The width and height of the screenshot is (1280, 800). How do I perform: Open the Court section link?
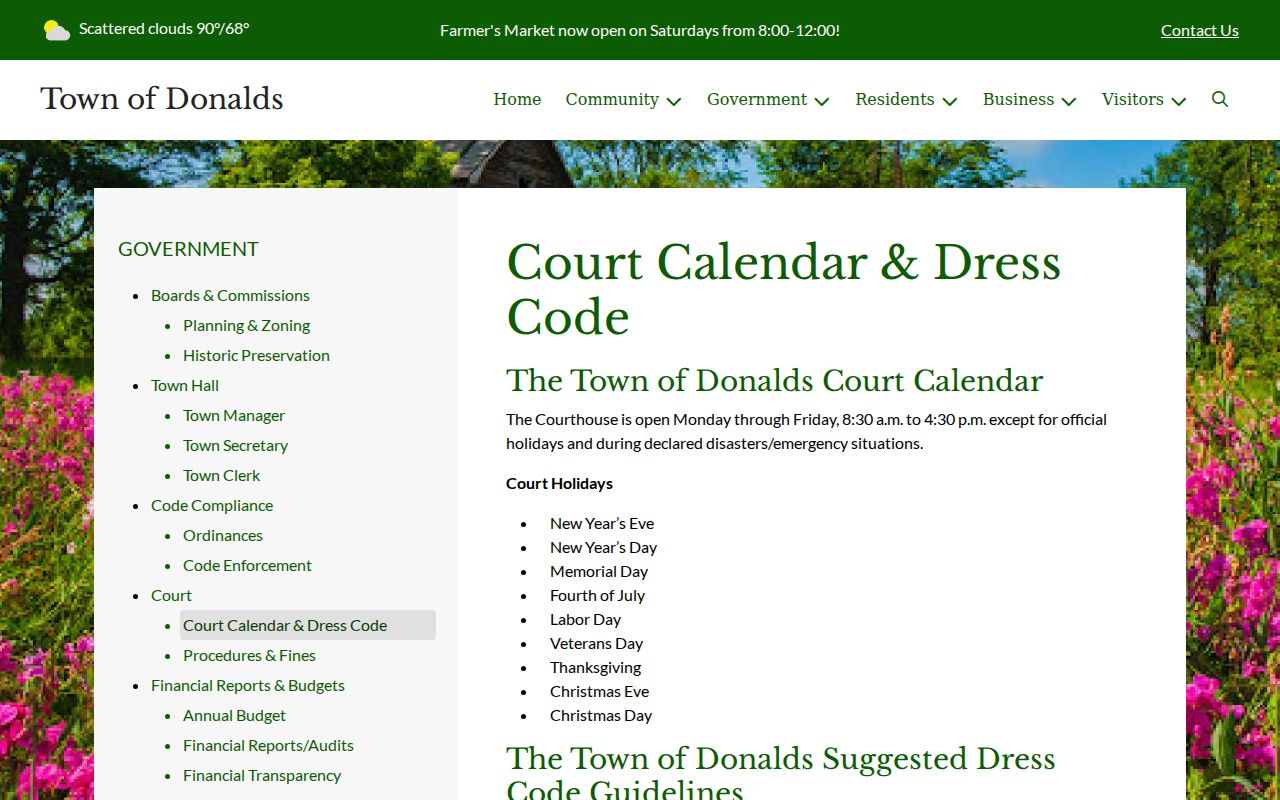pos(171,595)
